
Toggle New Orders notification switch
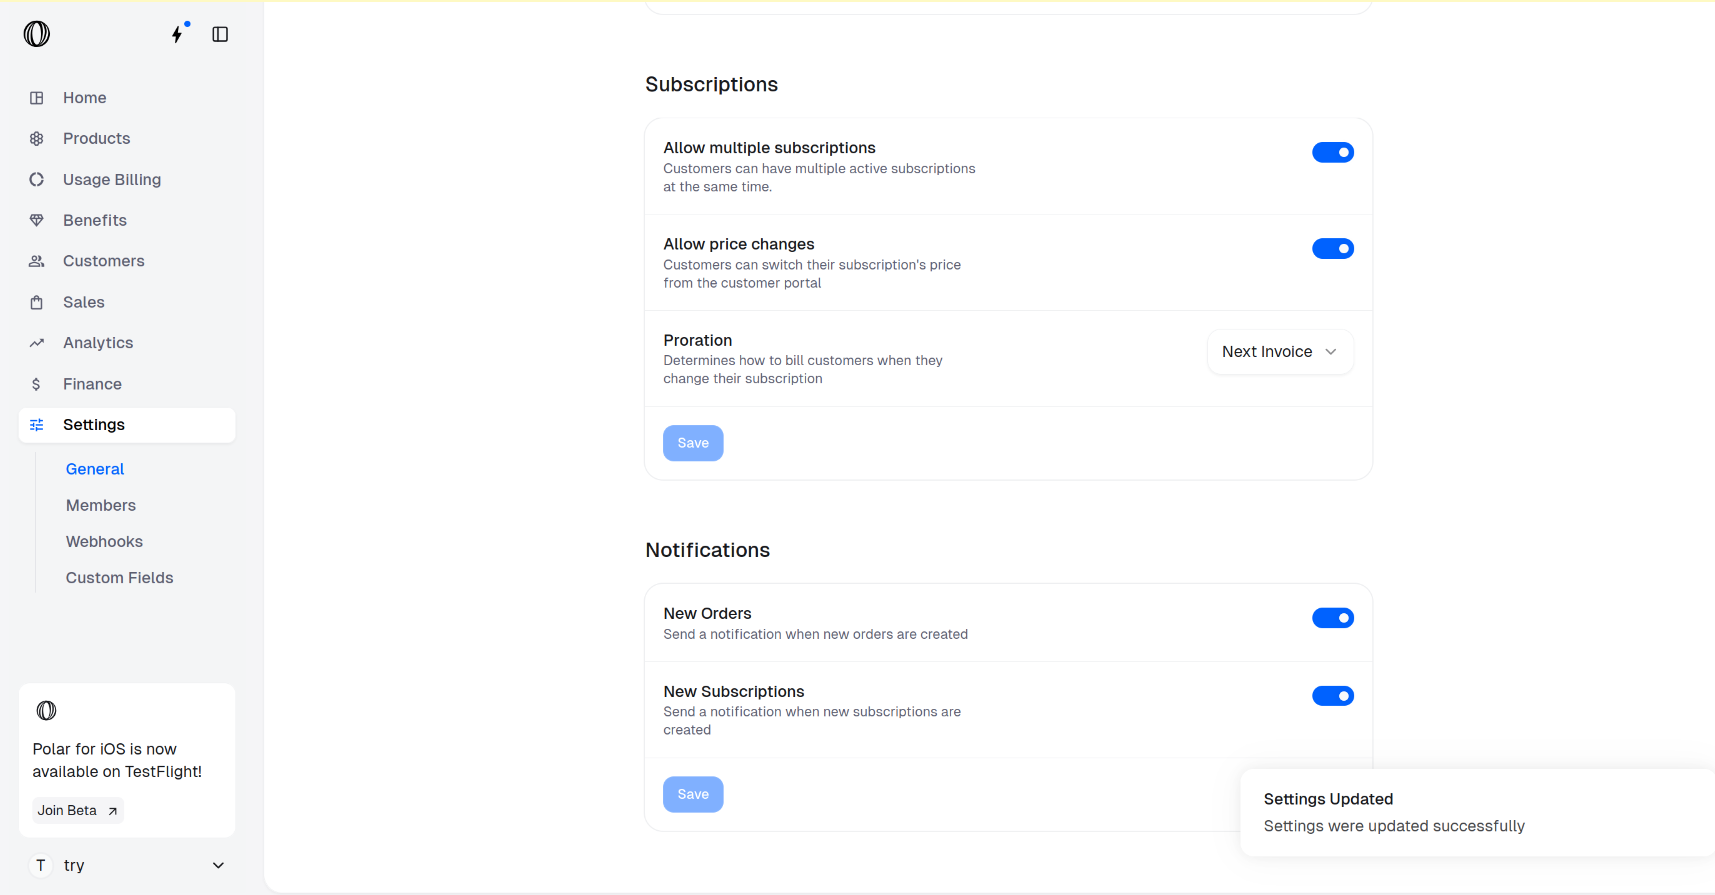[x=1332, y=618]
